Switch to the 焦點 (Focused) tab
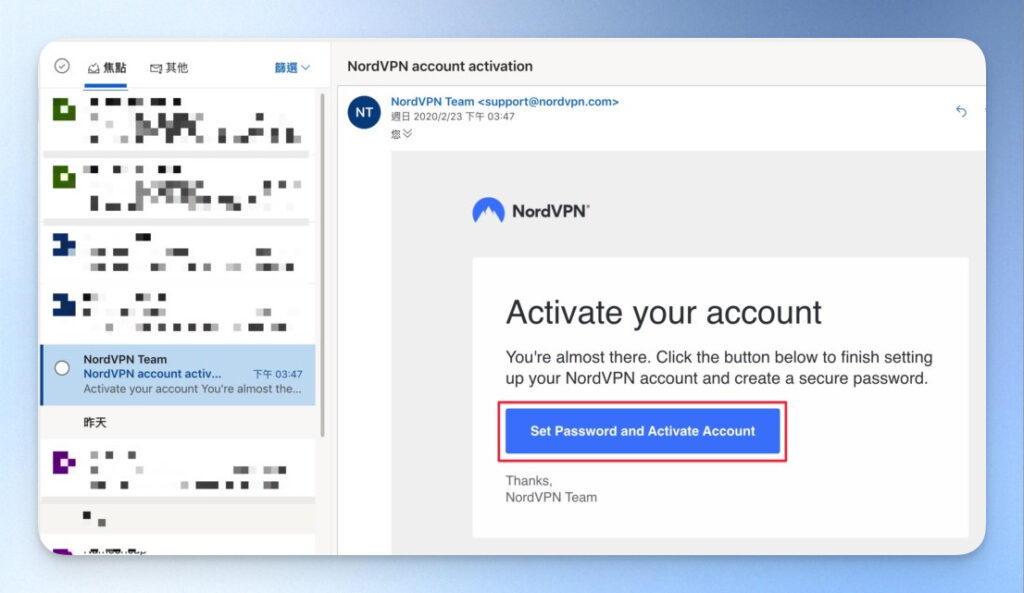The width and height of the screenshot is (1024, 593). [107, 68]
